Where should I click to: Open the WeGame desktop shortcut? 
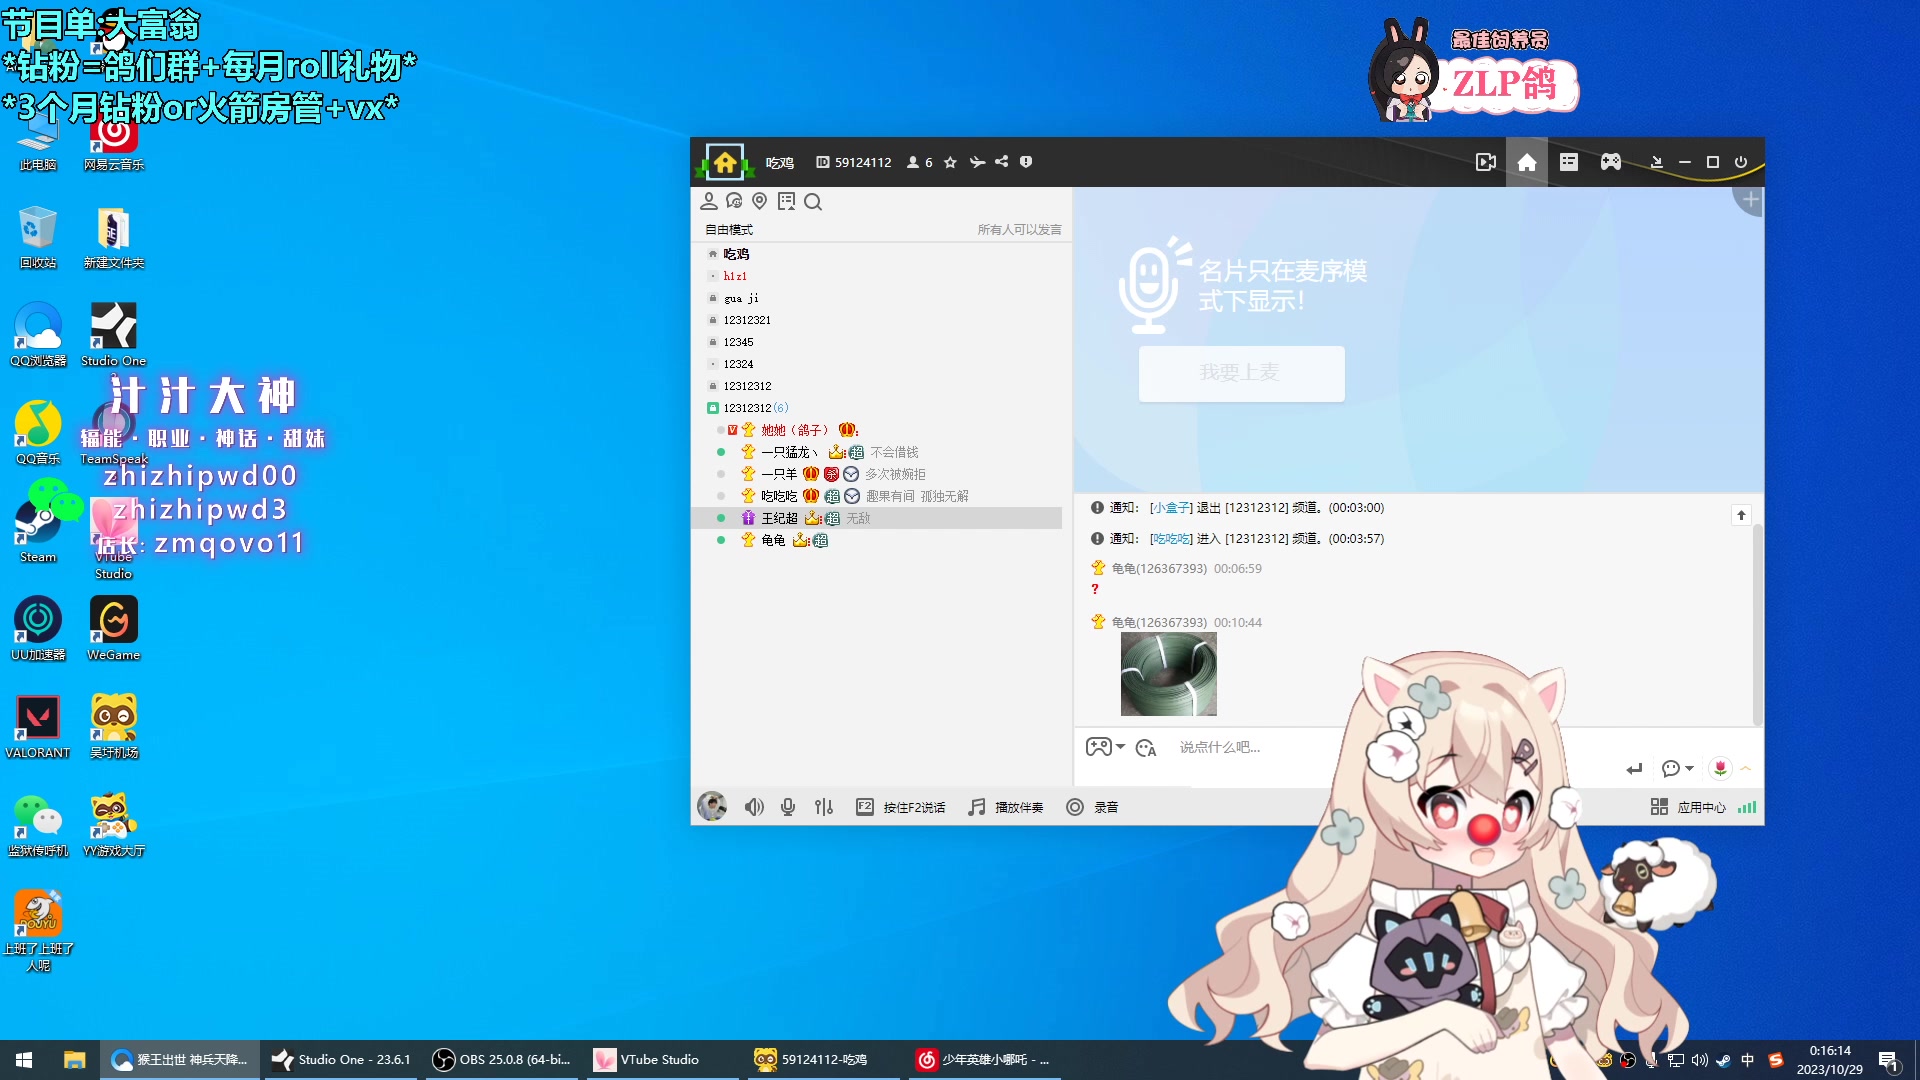pyautogui.click(x=113, y=628)
